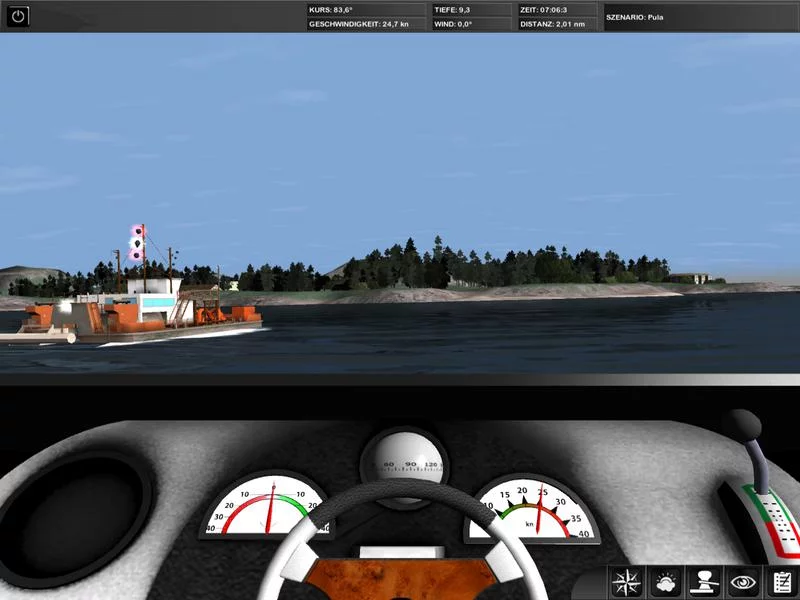Click the speedometer gauge in knots
Viewport: 800px width, 600px height.
pos(532,509)
